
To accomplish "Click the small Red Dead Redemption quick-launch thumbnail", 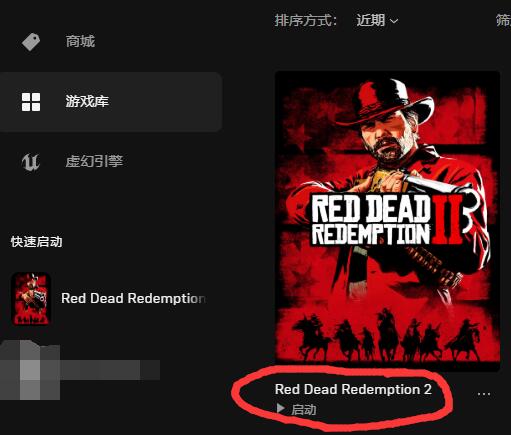I will coord(31,299).
